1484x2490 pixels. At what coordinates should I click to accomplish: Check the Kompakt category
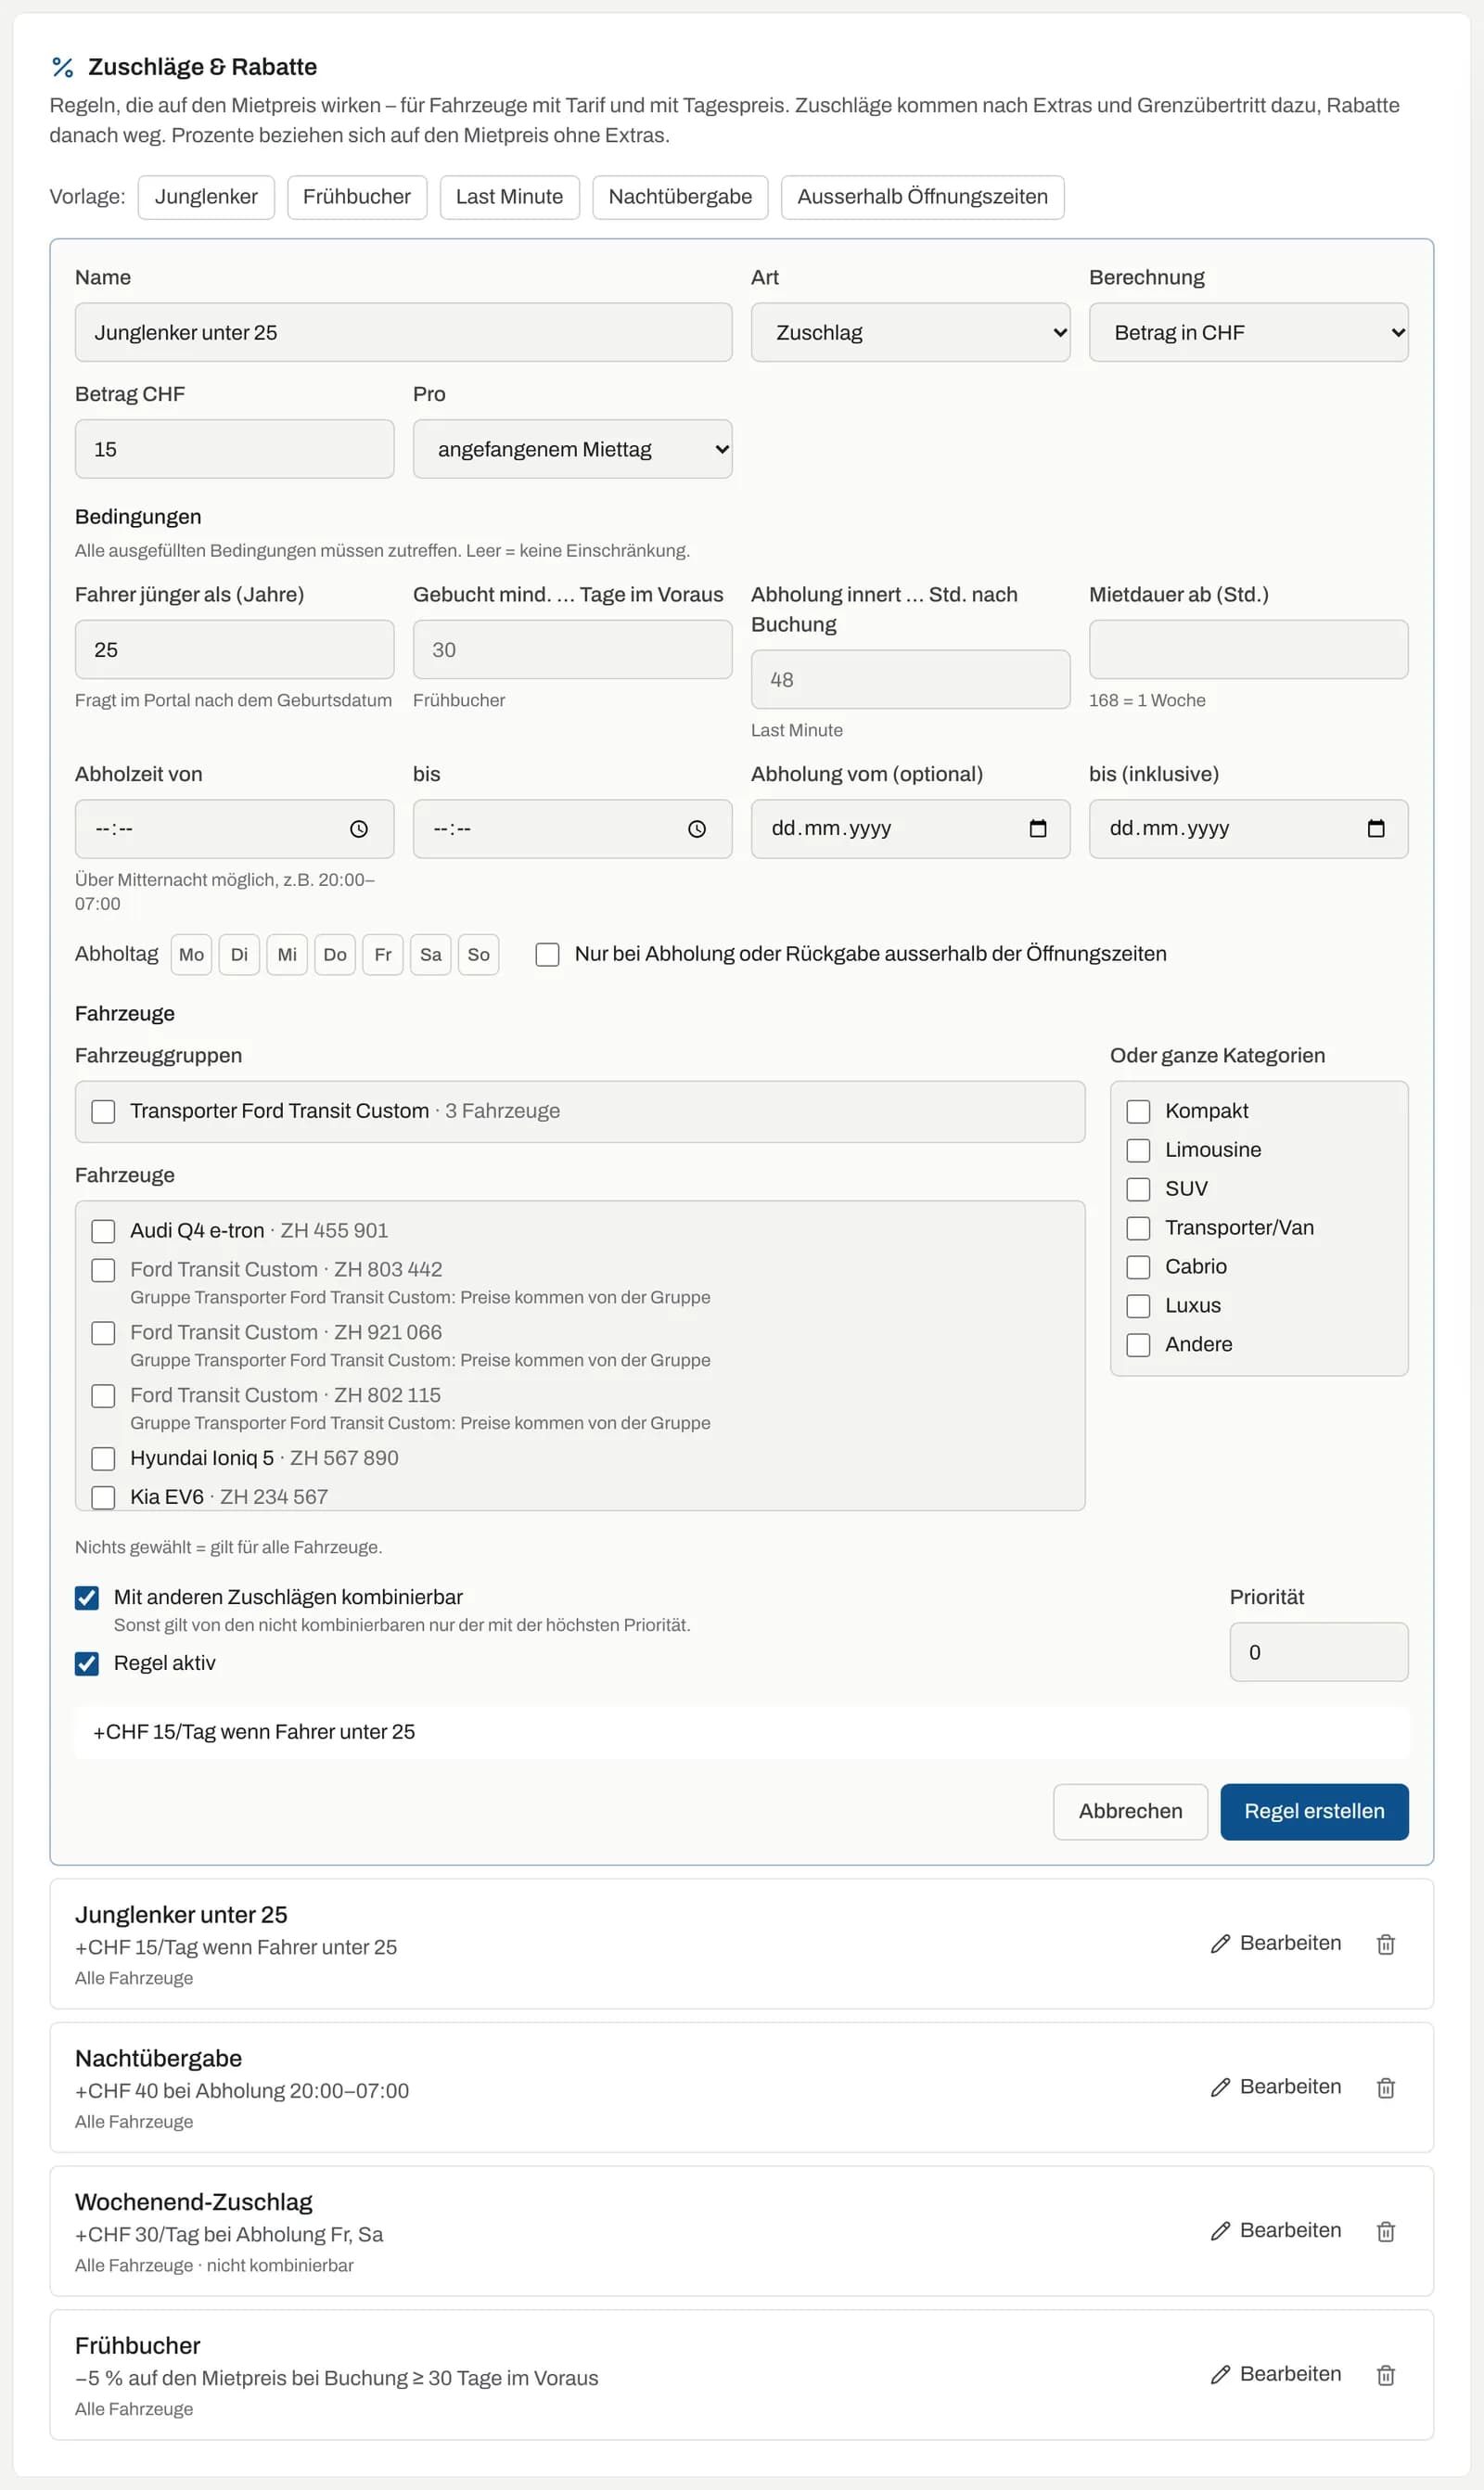click(1138, 1112)
